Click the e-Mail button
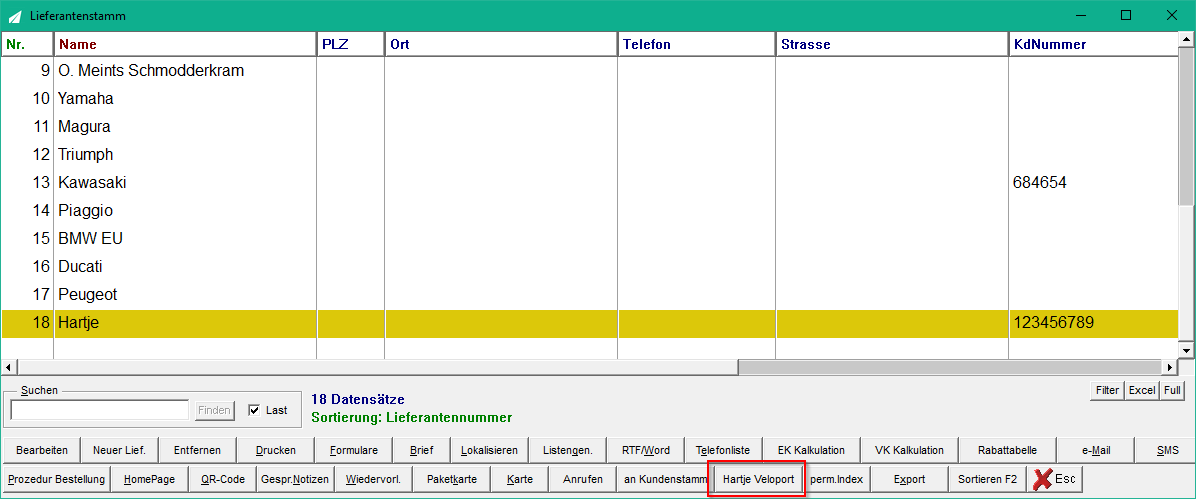This screenshot has height=499, width=1196. (1096, 450)
